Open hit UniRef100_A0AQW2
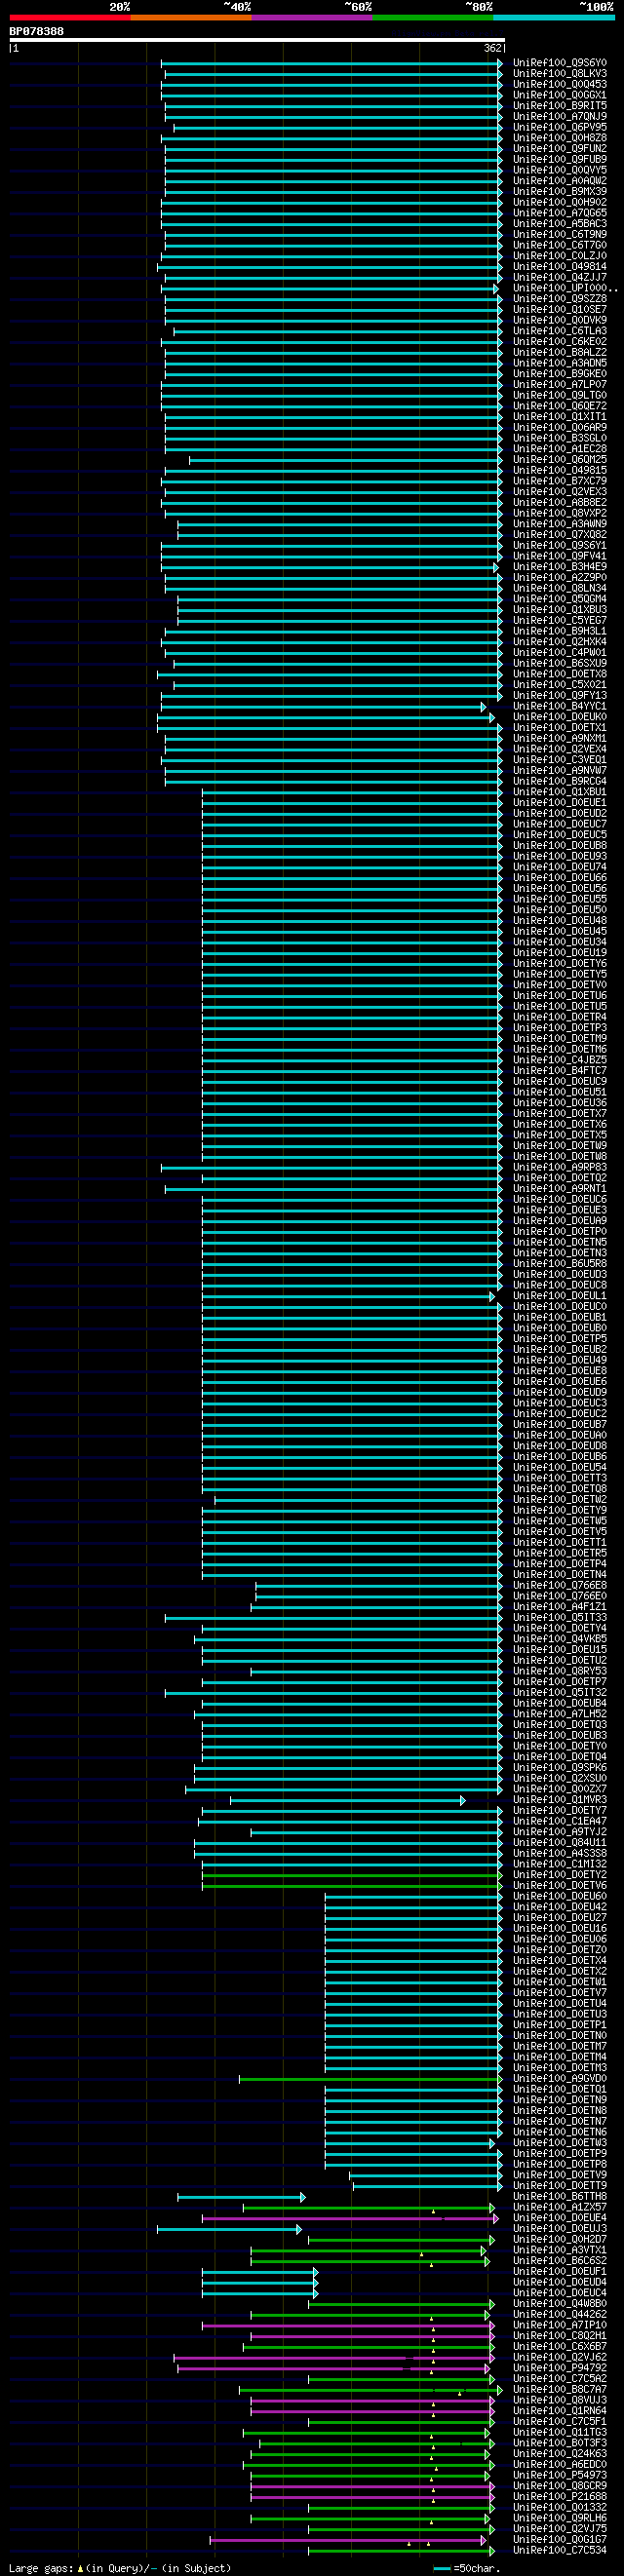The width and height of the screenshot is (624, 2576). pyautogui.click(x=560, y=181)
